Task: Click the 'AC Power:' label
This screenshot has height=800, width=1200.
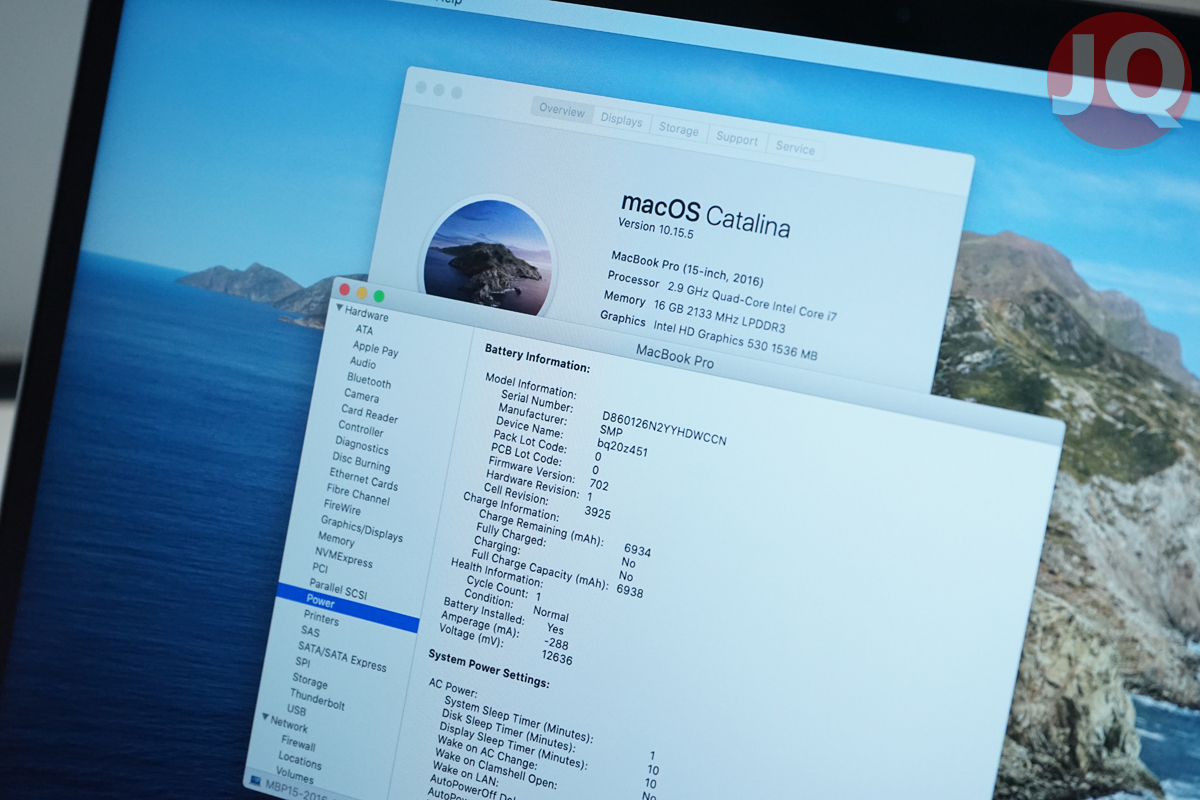Action: [x=453, y=688]
